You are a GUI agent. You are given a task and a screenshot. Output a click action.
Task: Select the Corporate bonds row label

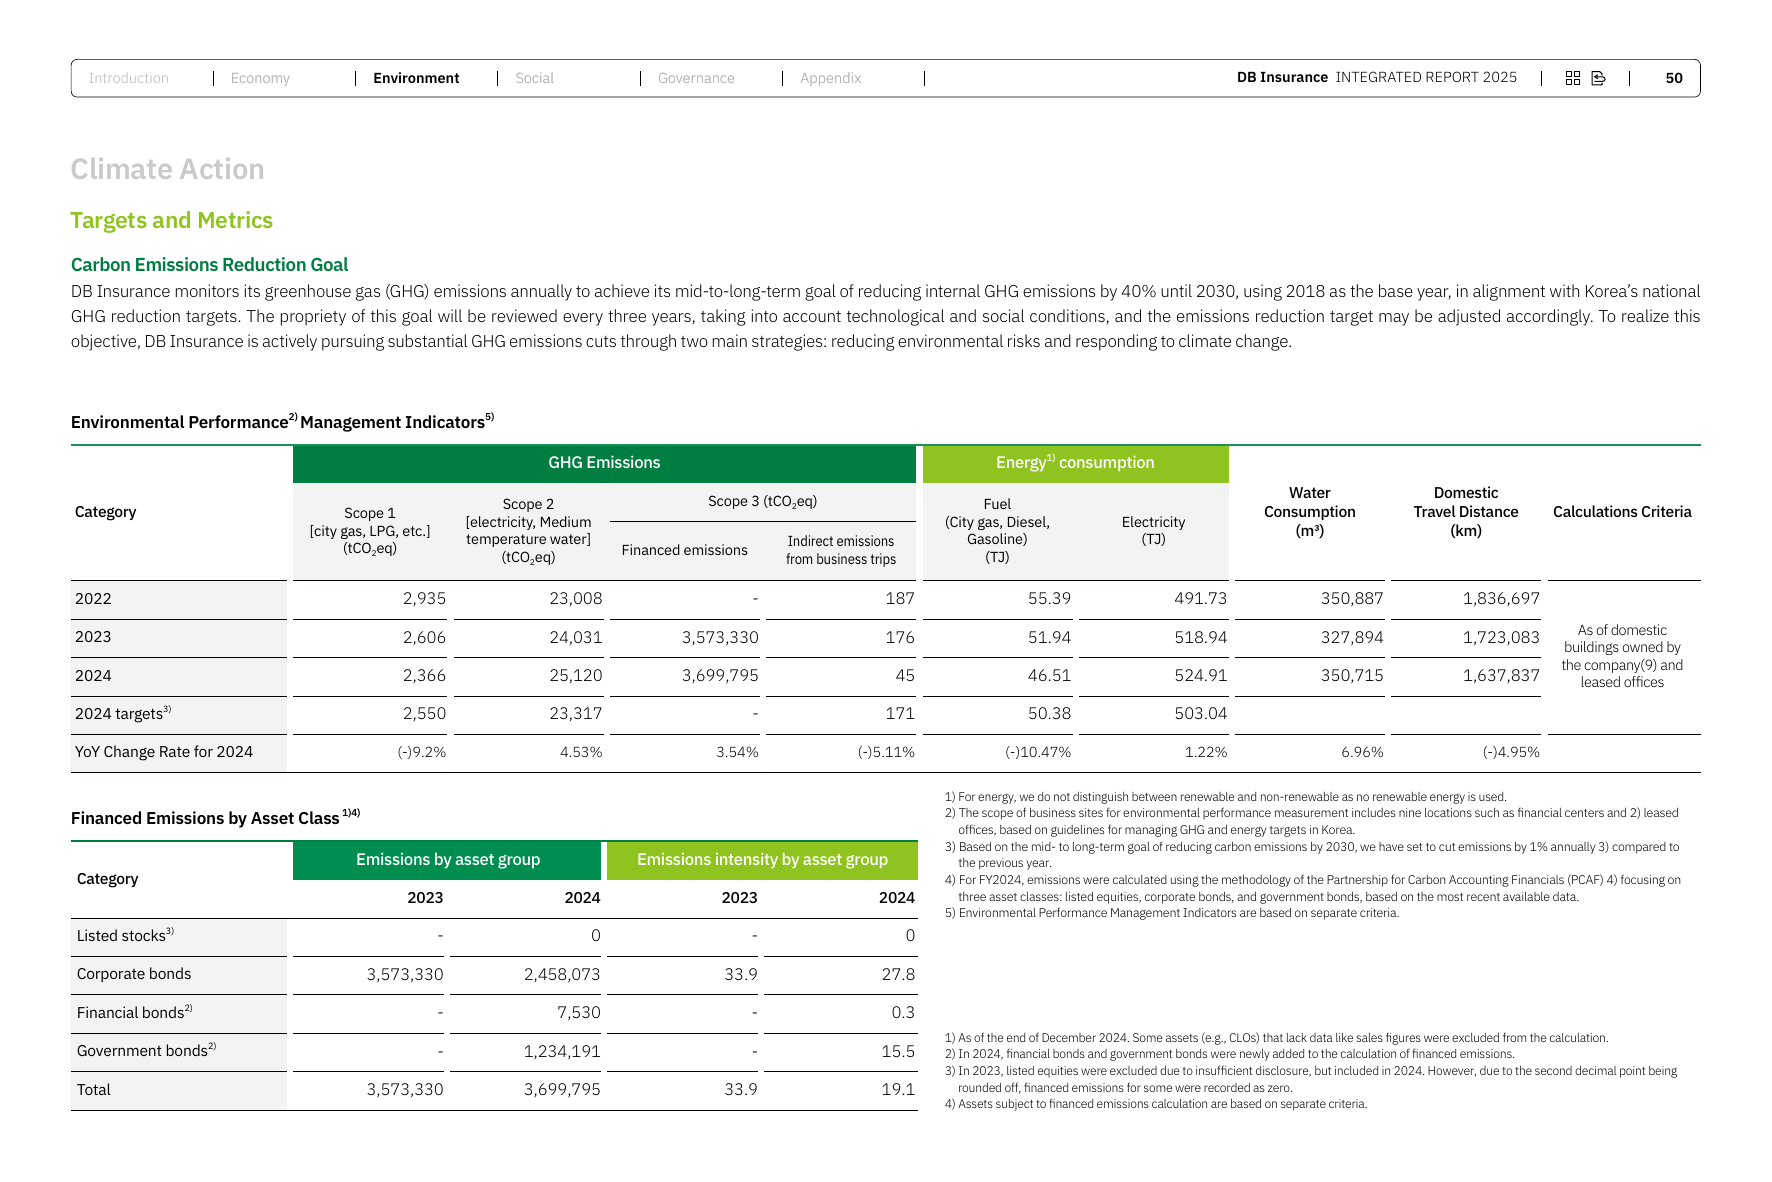pyautogui.click(x=134, y=974)
